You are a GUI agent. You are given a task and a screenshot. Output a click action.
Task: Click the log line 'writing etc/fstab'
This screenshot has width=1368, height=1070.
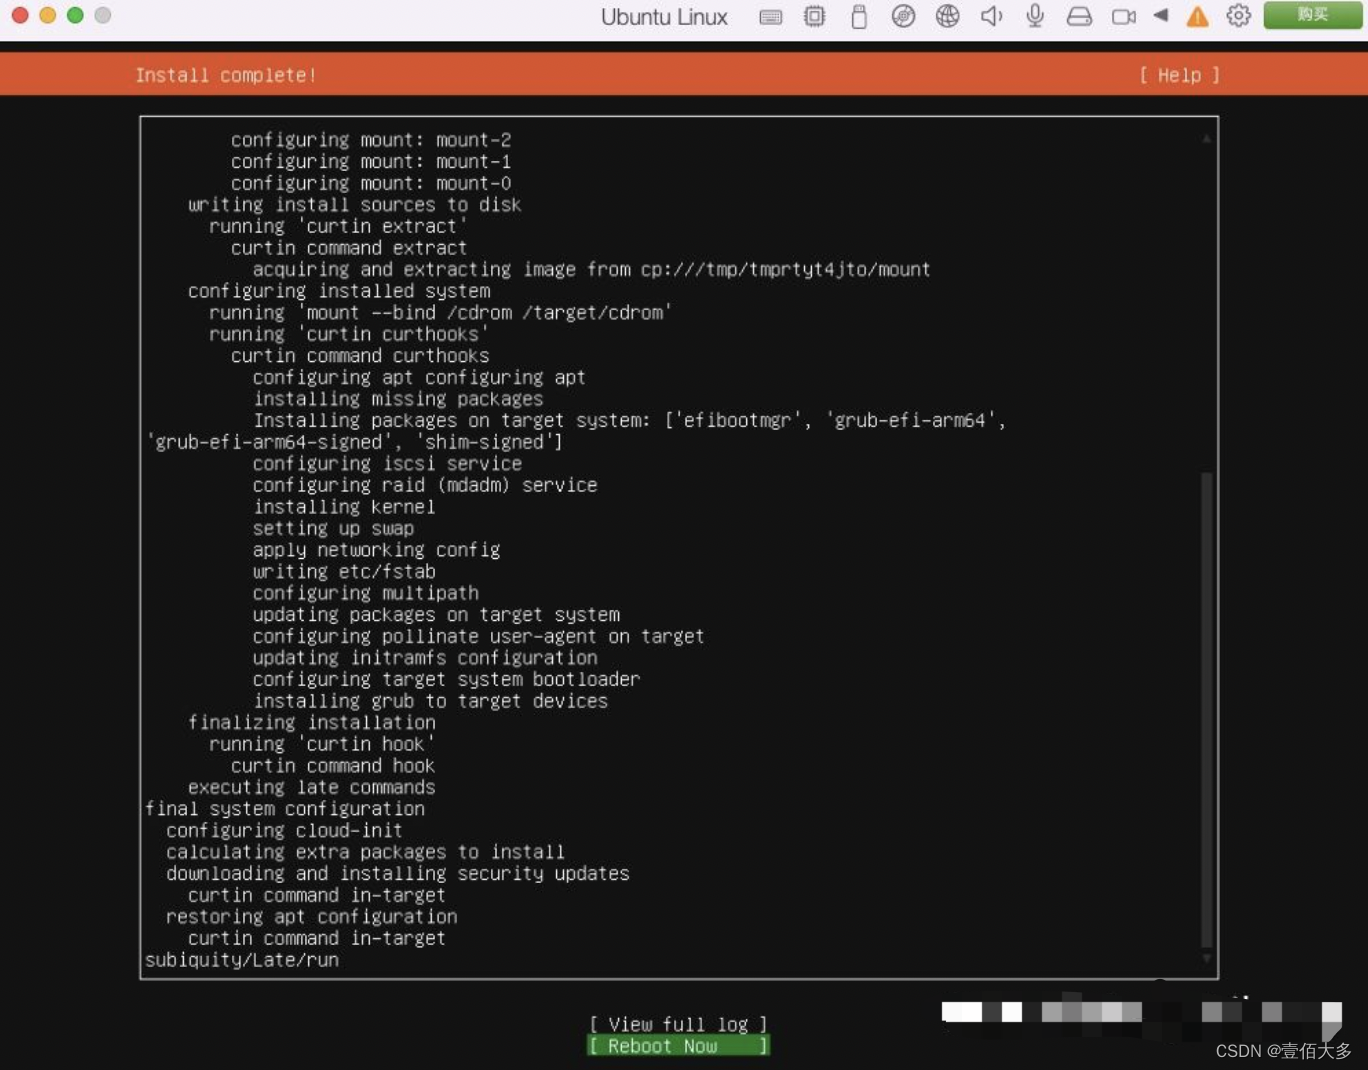coord(344,572)
